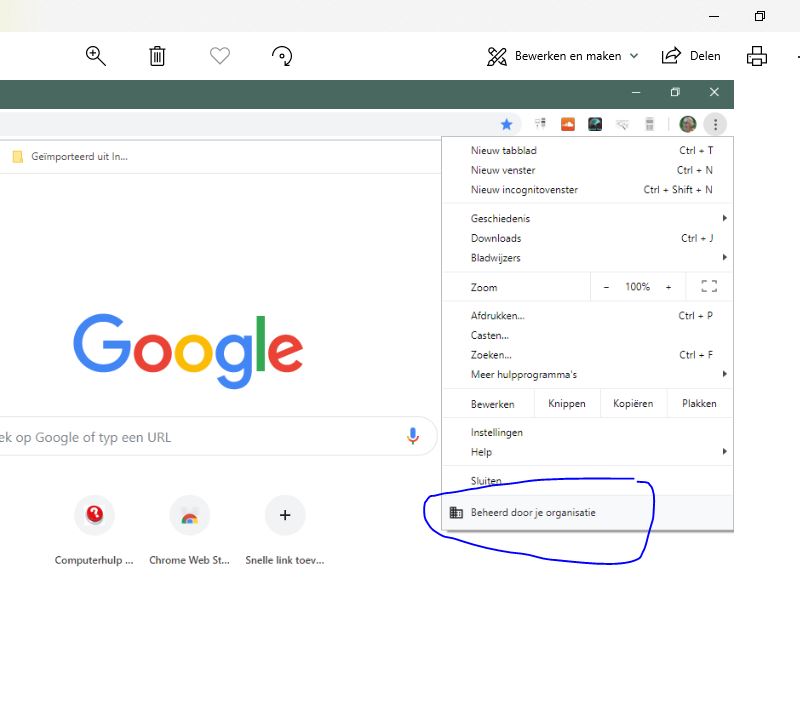800x713 pixels.
Task: Click Snelle link toevoegen plus tile
Action: (x=285, y=530)
